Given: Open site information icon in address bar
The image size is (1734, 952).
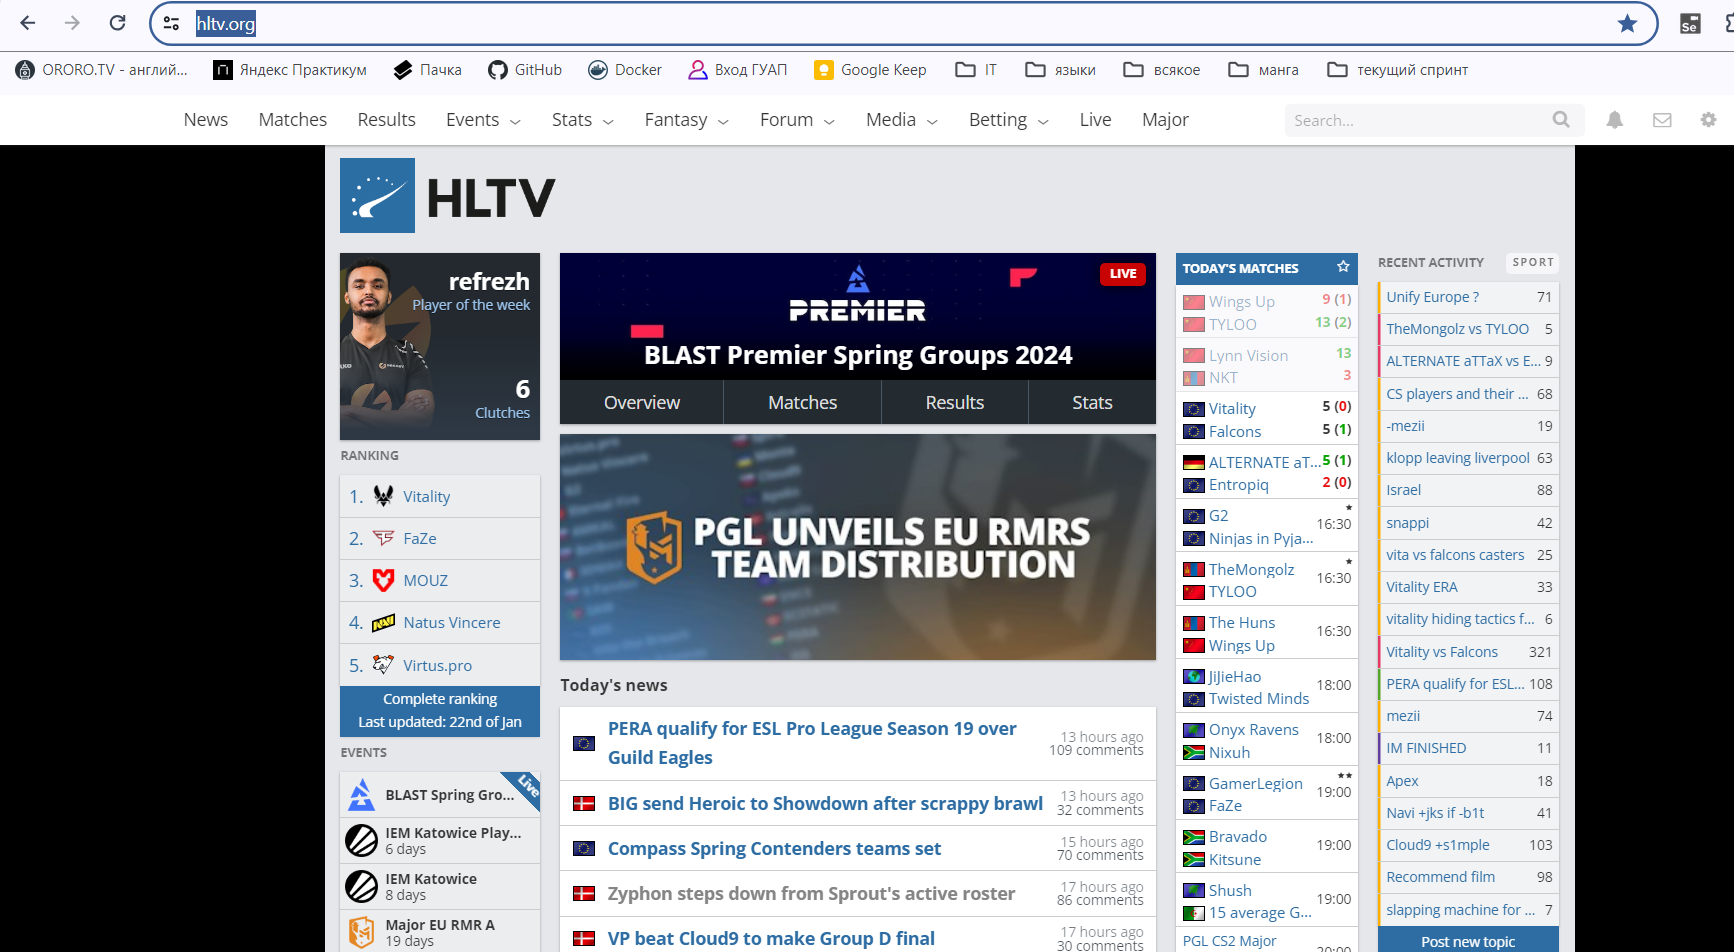Looking at the screenshot, I should click(x=171, y=23).
